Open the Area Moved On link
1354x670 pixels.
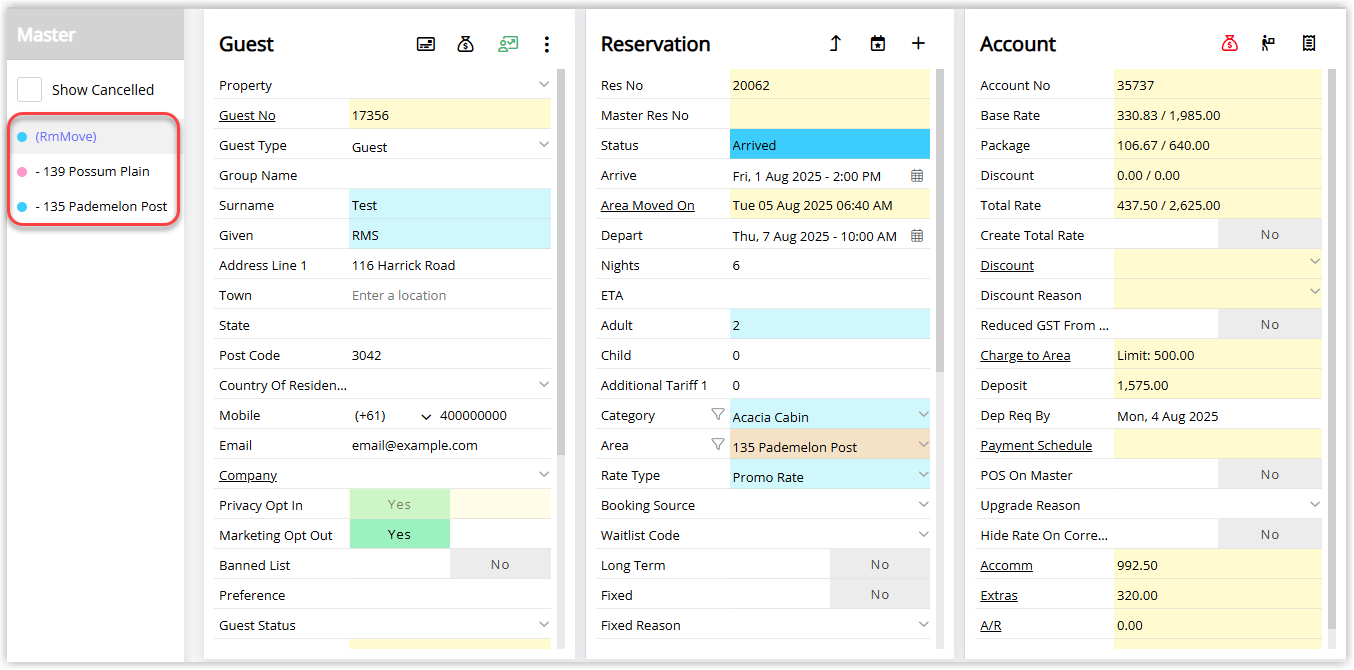(x=647, y=205)
